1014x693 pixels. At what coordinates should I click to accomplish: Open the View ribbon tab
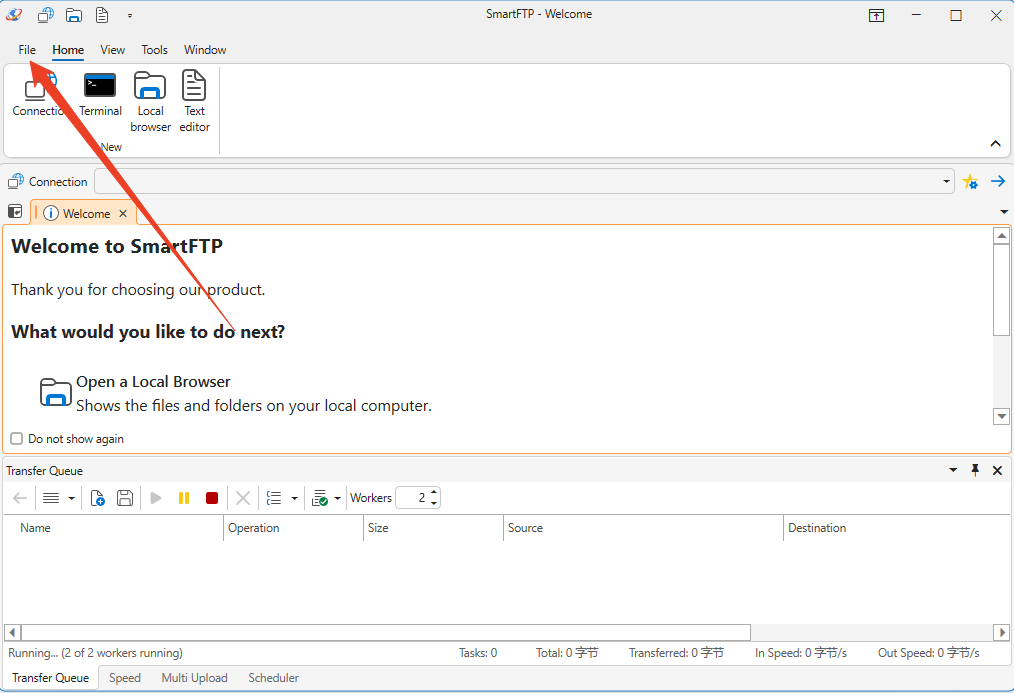[113, 50]
